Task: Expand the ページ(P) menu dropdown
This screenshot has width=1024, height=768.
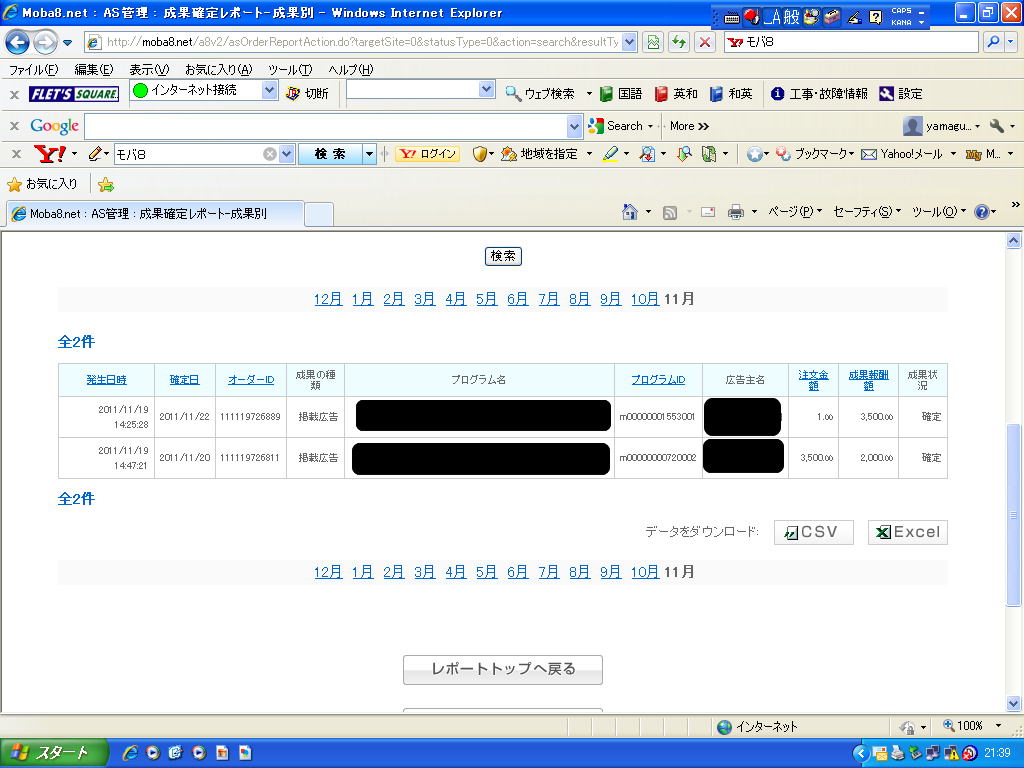Action: pos(819,211)
